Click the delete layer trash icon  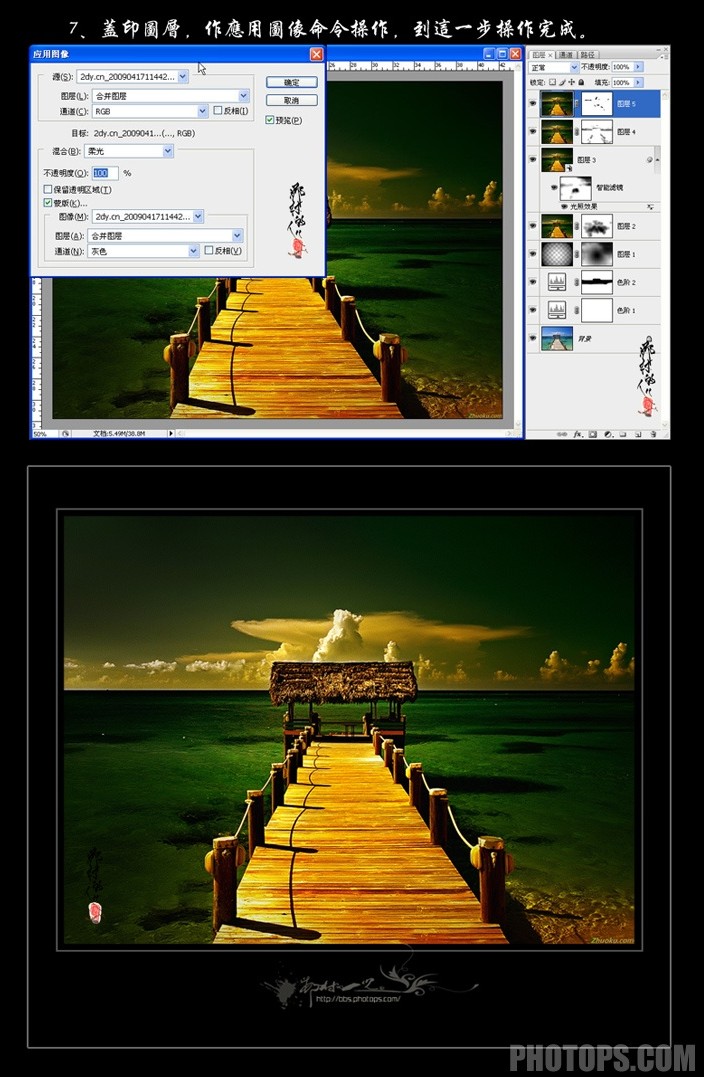click(653, 435)
